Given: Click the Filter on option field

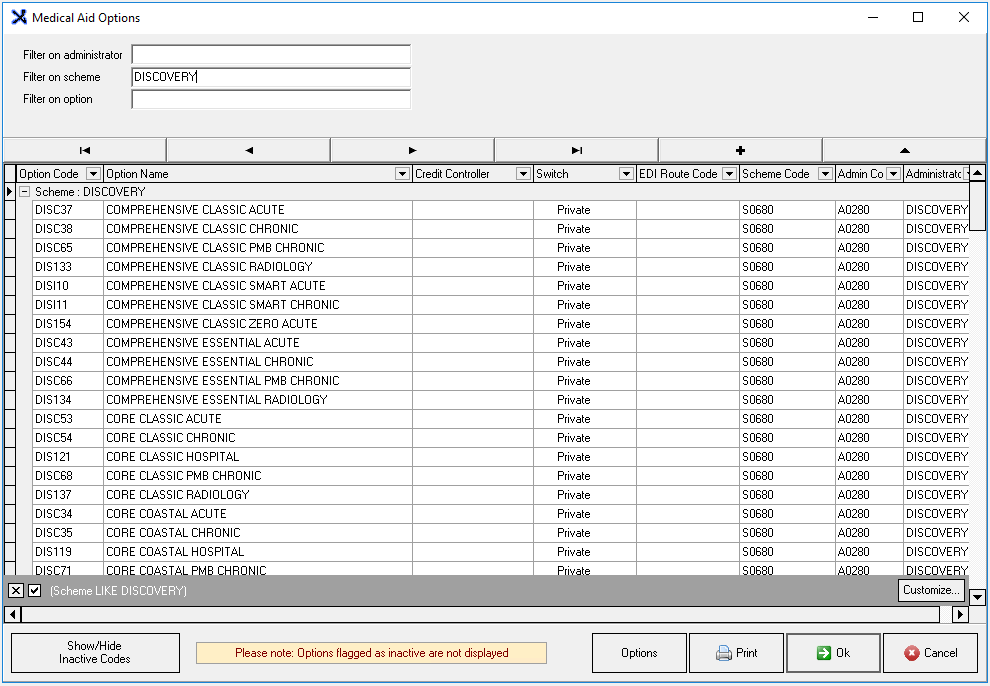Looking at the screenshot, I should [271, 98].
